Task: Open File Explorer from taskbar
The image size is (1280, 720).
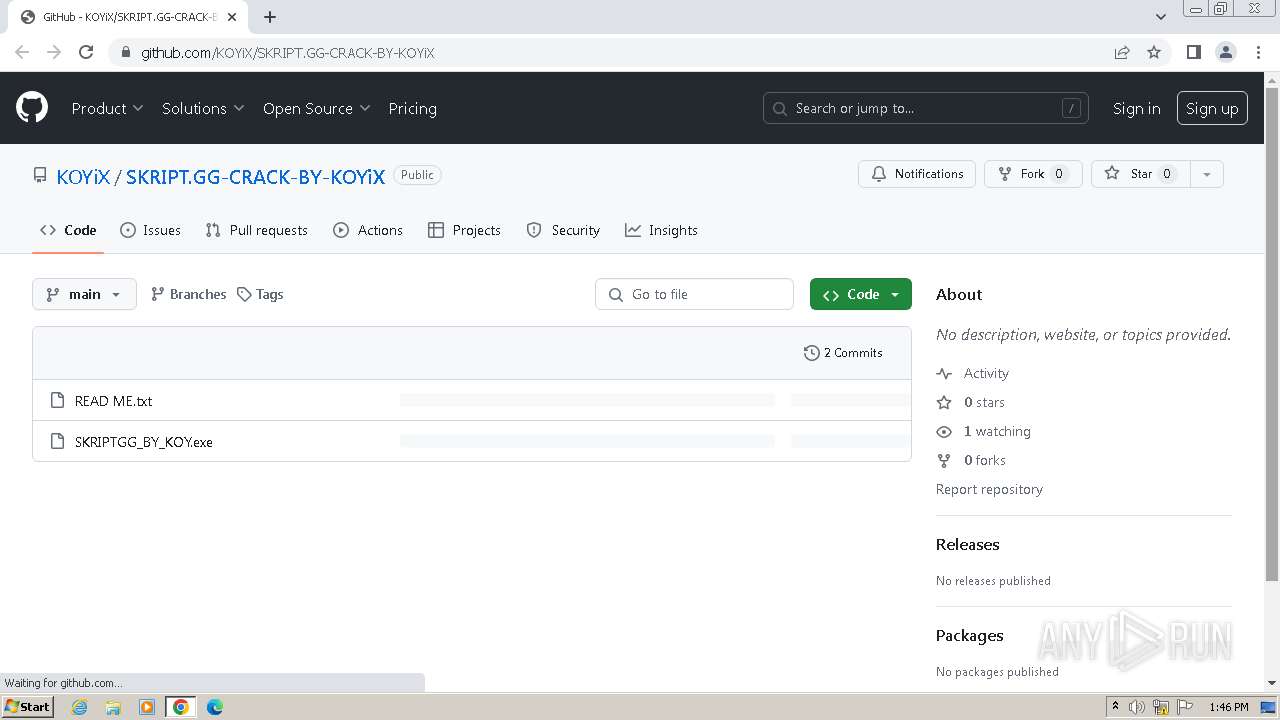Action: (113, 707)
